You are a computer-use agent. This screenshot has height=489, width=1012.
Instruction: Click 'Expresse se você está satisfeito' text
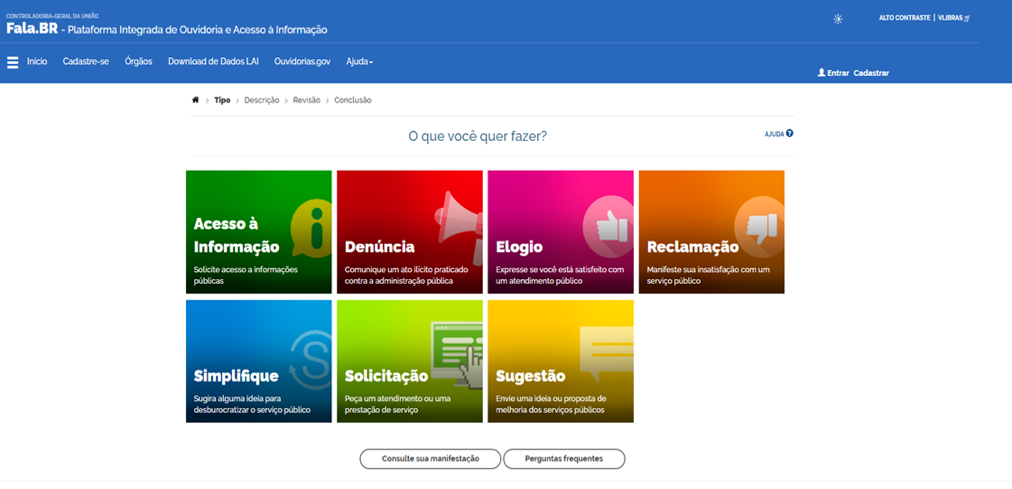tap(560, 275)
